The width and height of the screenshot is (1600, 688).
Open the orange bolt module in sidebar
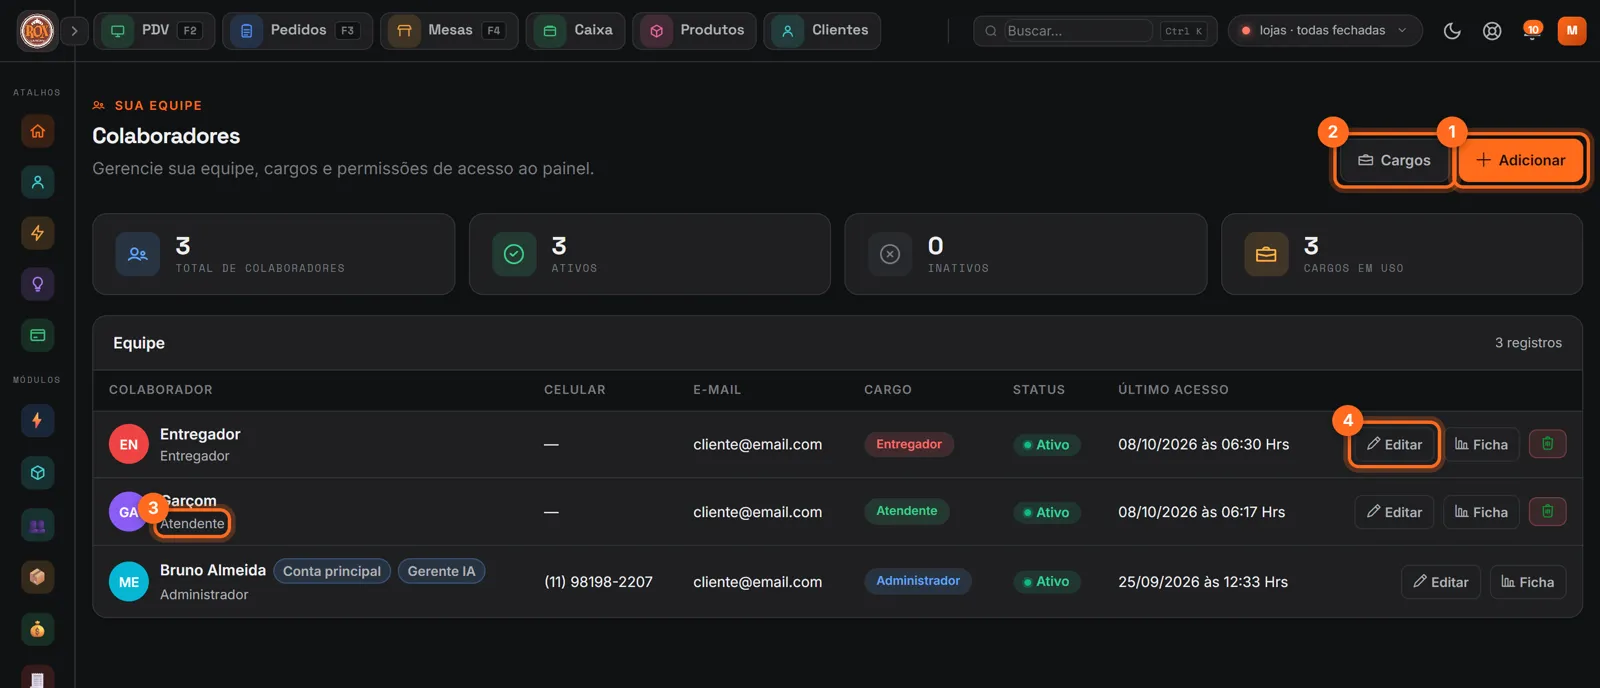(38, 420)
